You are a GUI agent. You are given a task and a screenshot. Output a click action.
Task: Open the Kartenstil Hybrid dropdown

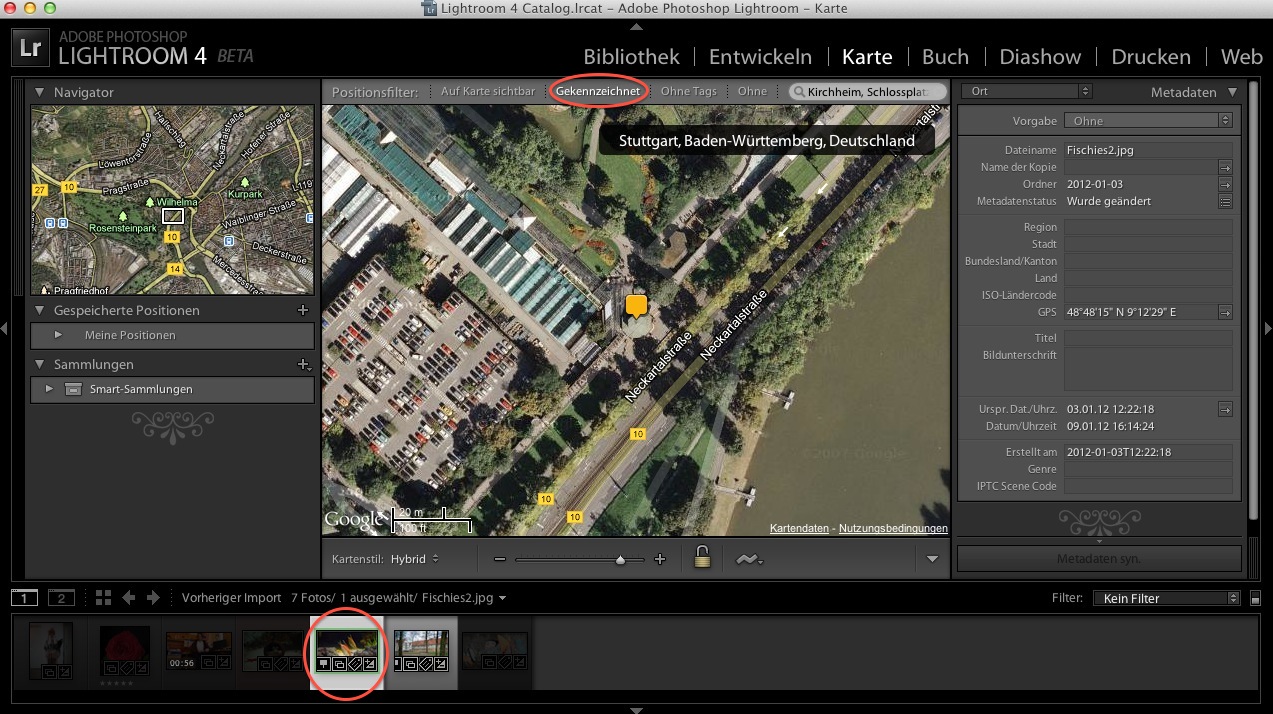pos(415,559)
